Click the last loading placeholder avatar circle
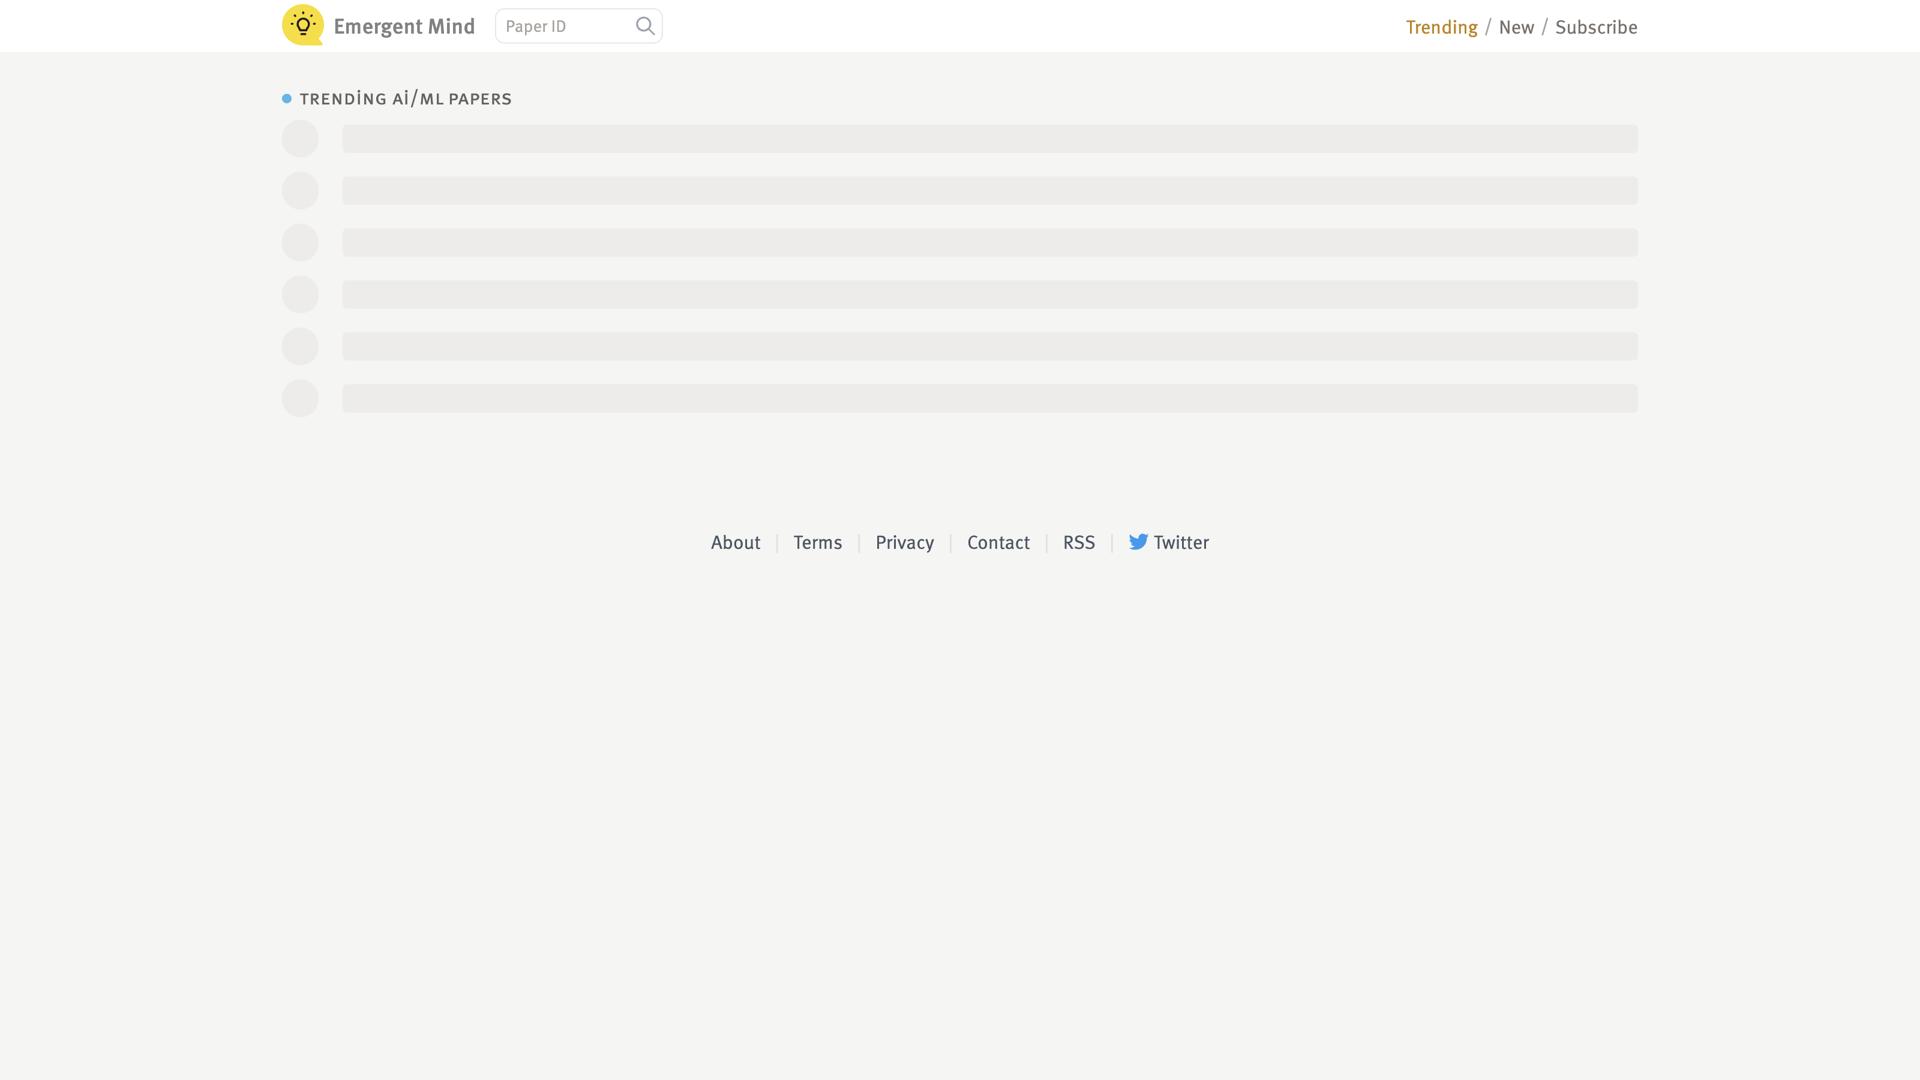The height and width of the screenshot is (1080, 1920). 300,399
